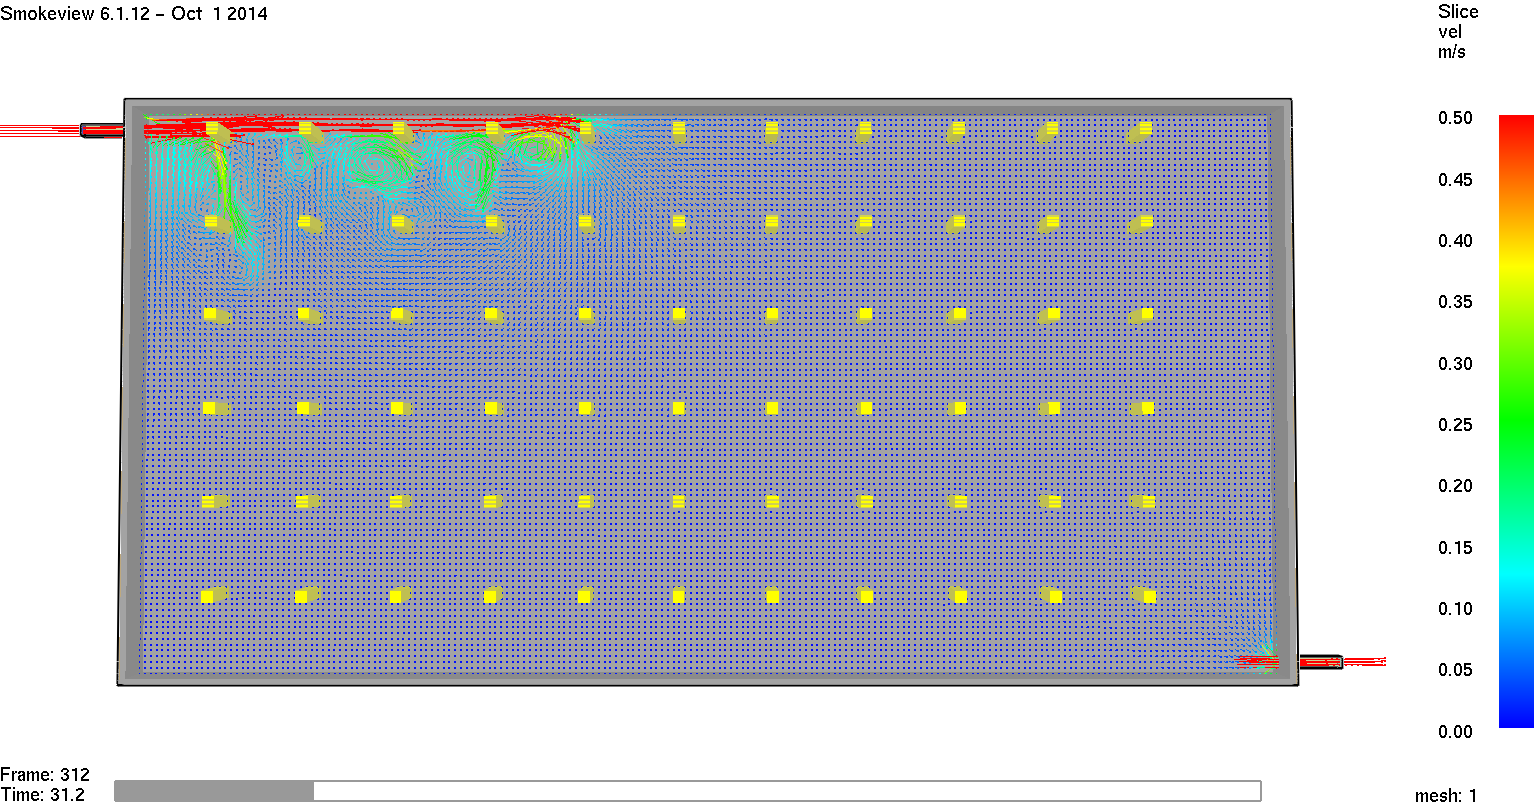This screenshot has height=803, width=1536.
Task: Click the "Frame: 312" readout
Action: (45, 775)
